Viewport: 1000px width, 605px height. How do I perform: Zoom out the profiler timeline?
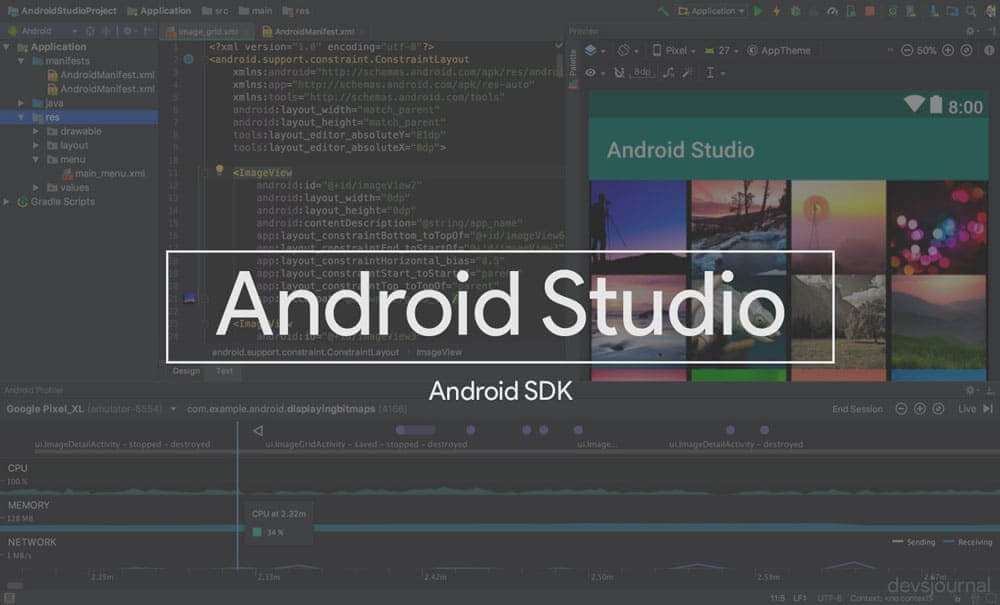[x=901, y=409]
